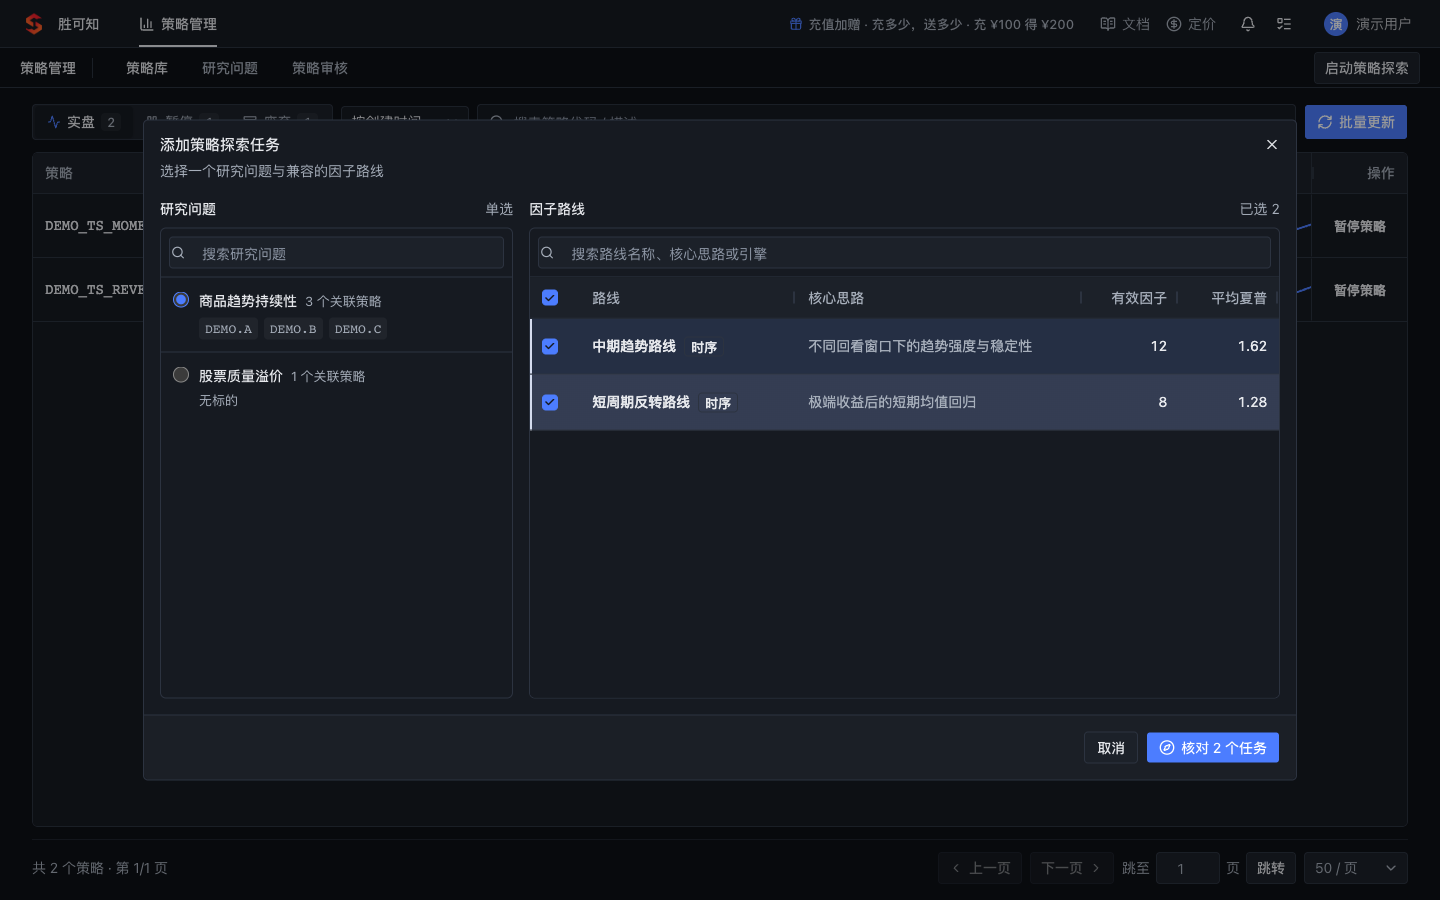Open the task list icon beside the bell
The width and height of the screenshot is (1440, 900).
[x=1284, y=24]
